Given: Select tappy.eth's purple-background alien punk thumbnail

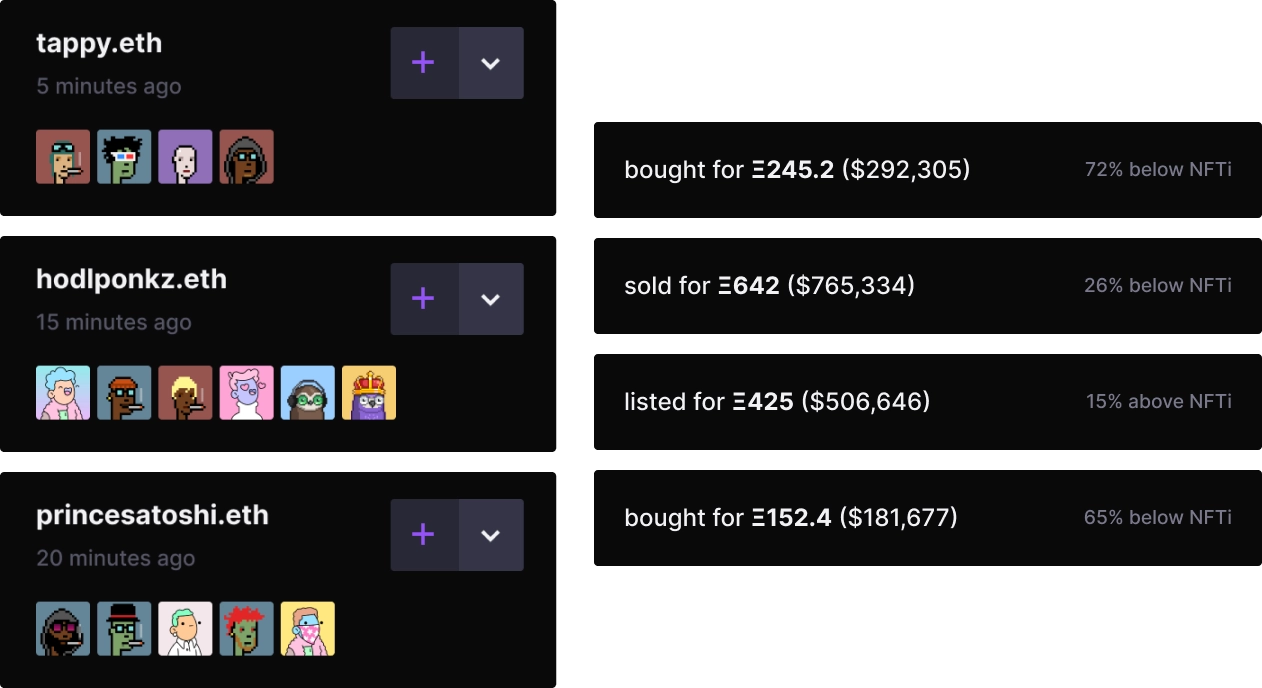Looking at the screenshot, I should coord(185,157).
